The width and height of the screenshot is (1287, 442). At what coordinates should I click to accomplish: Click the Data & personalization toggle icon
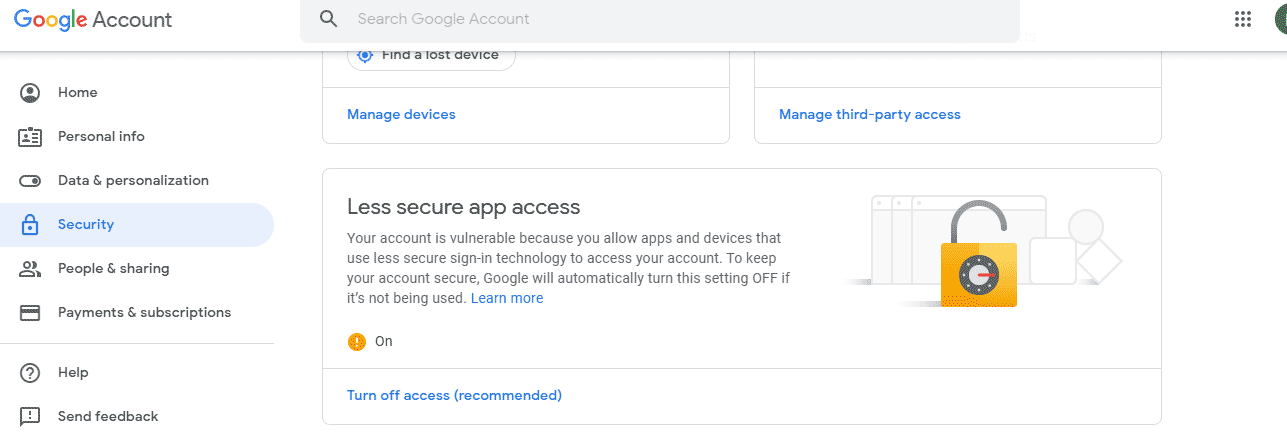coord(30,181)
